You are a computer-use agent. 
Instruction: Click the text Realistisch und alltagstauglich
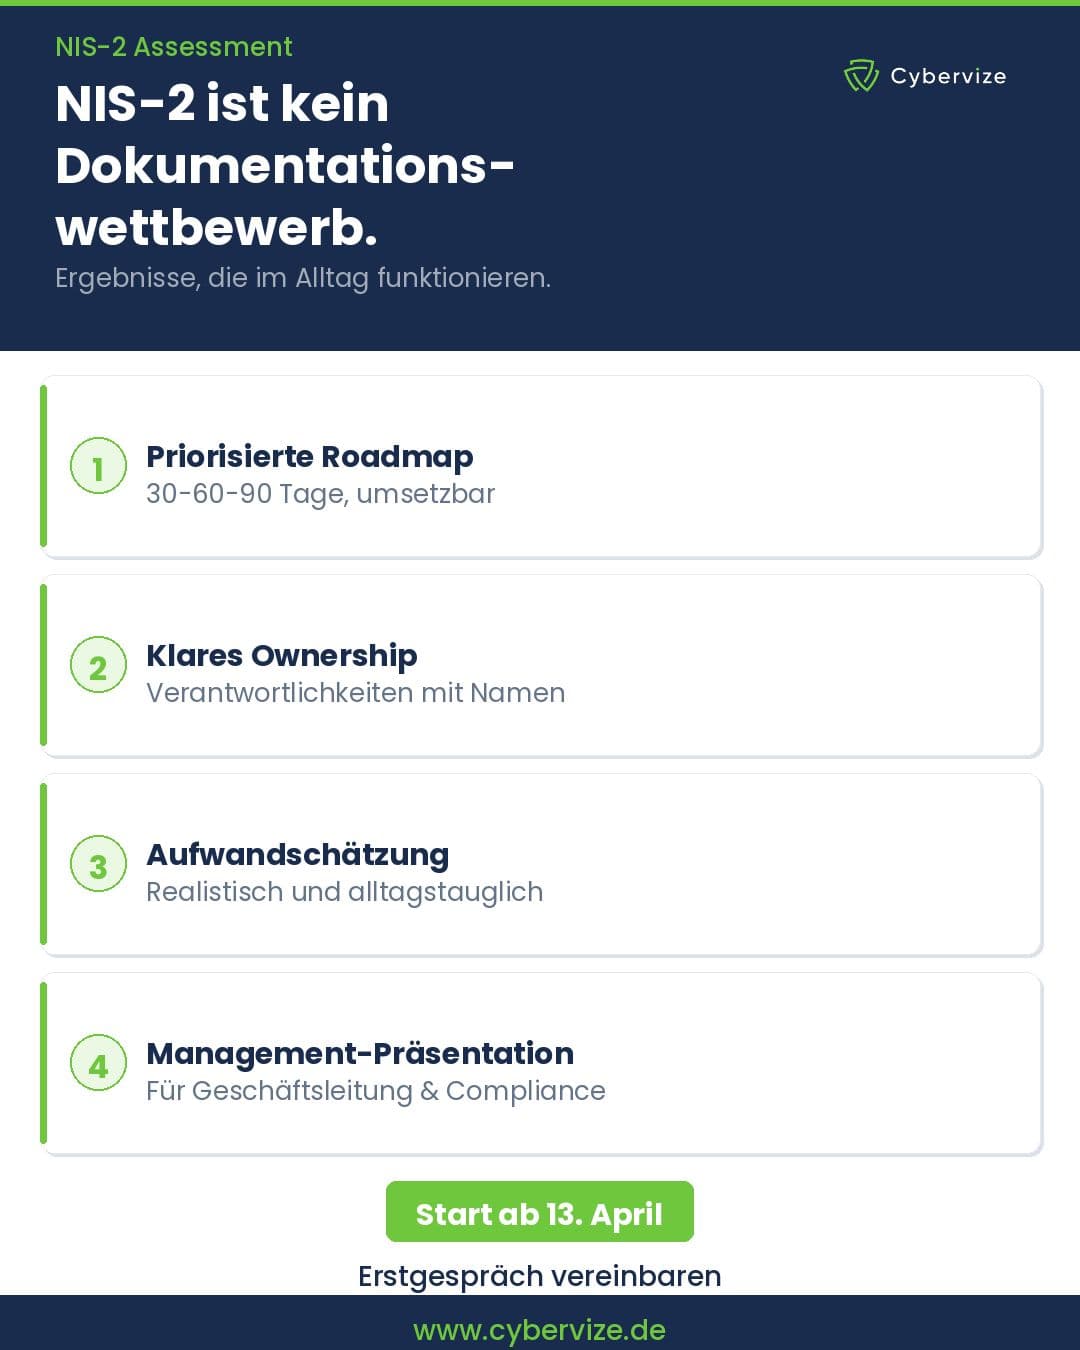click(344, 892)
